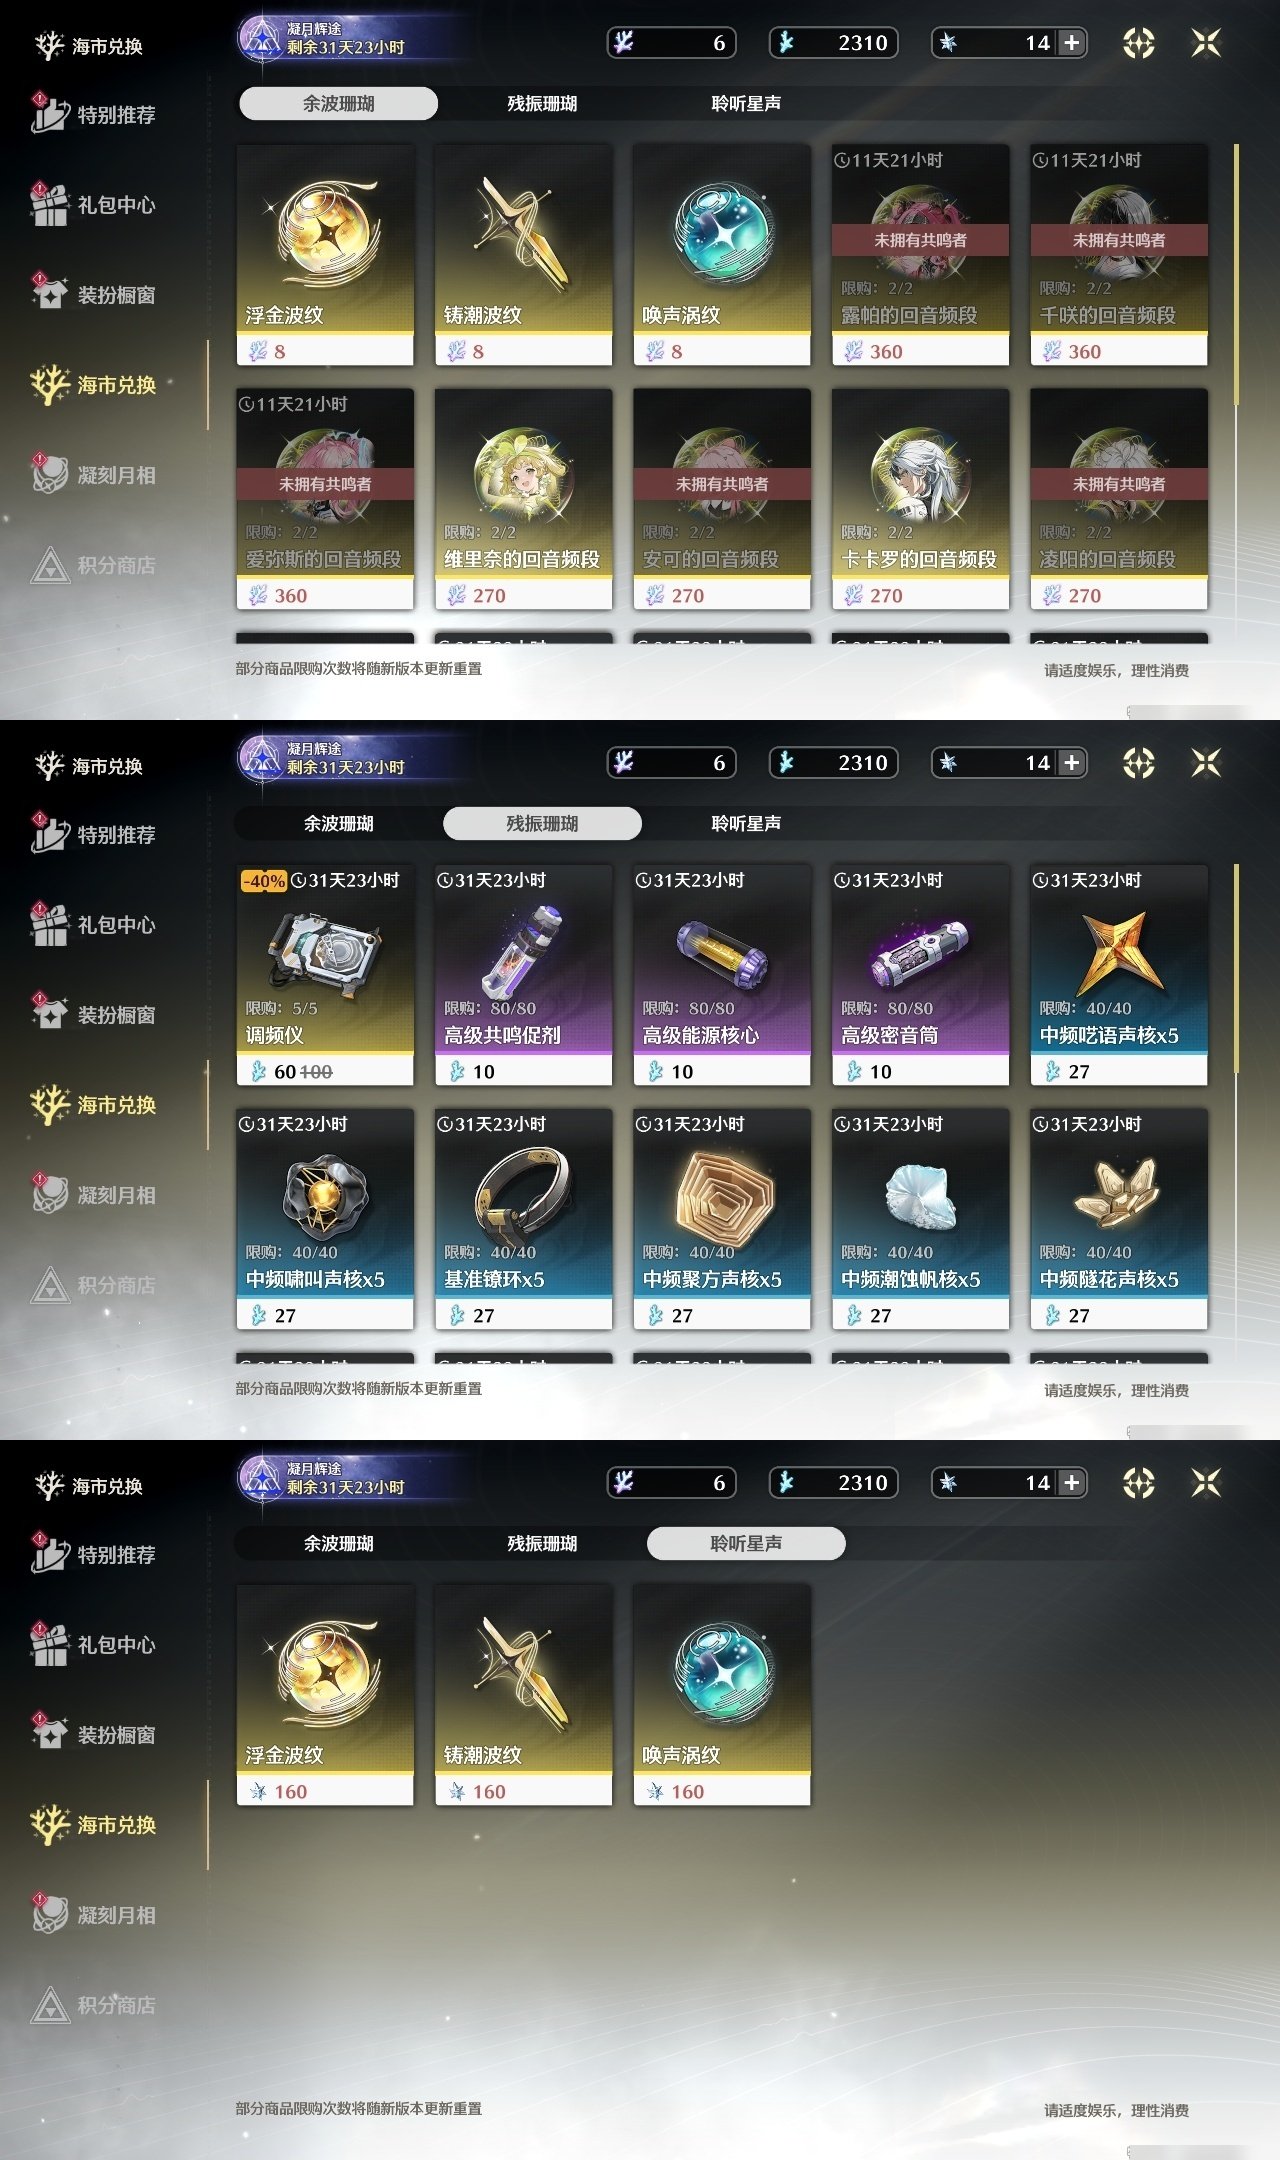Select the 中频隧花声核x5 item
The width and height of the screenshot is (1280, 2160).
click(1119, 1220)
